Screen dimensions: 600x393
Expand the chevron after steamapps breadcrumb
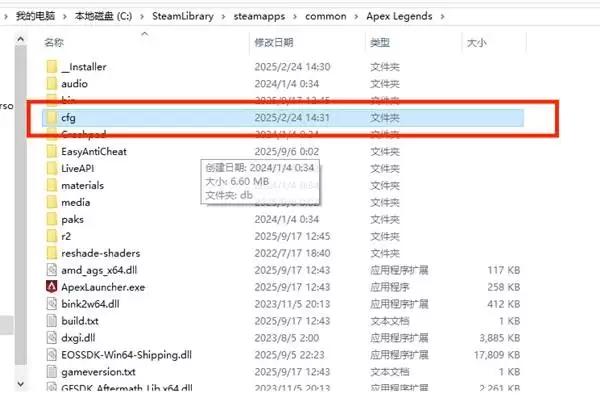[x=295, y=16]
